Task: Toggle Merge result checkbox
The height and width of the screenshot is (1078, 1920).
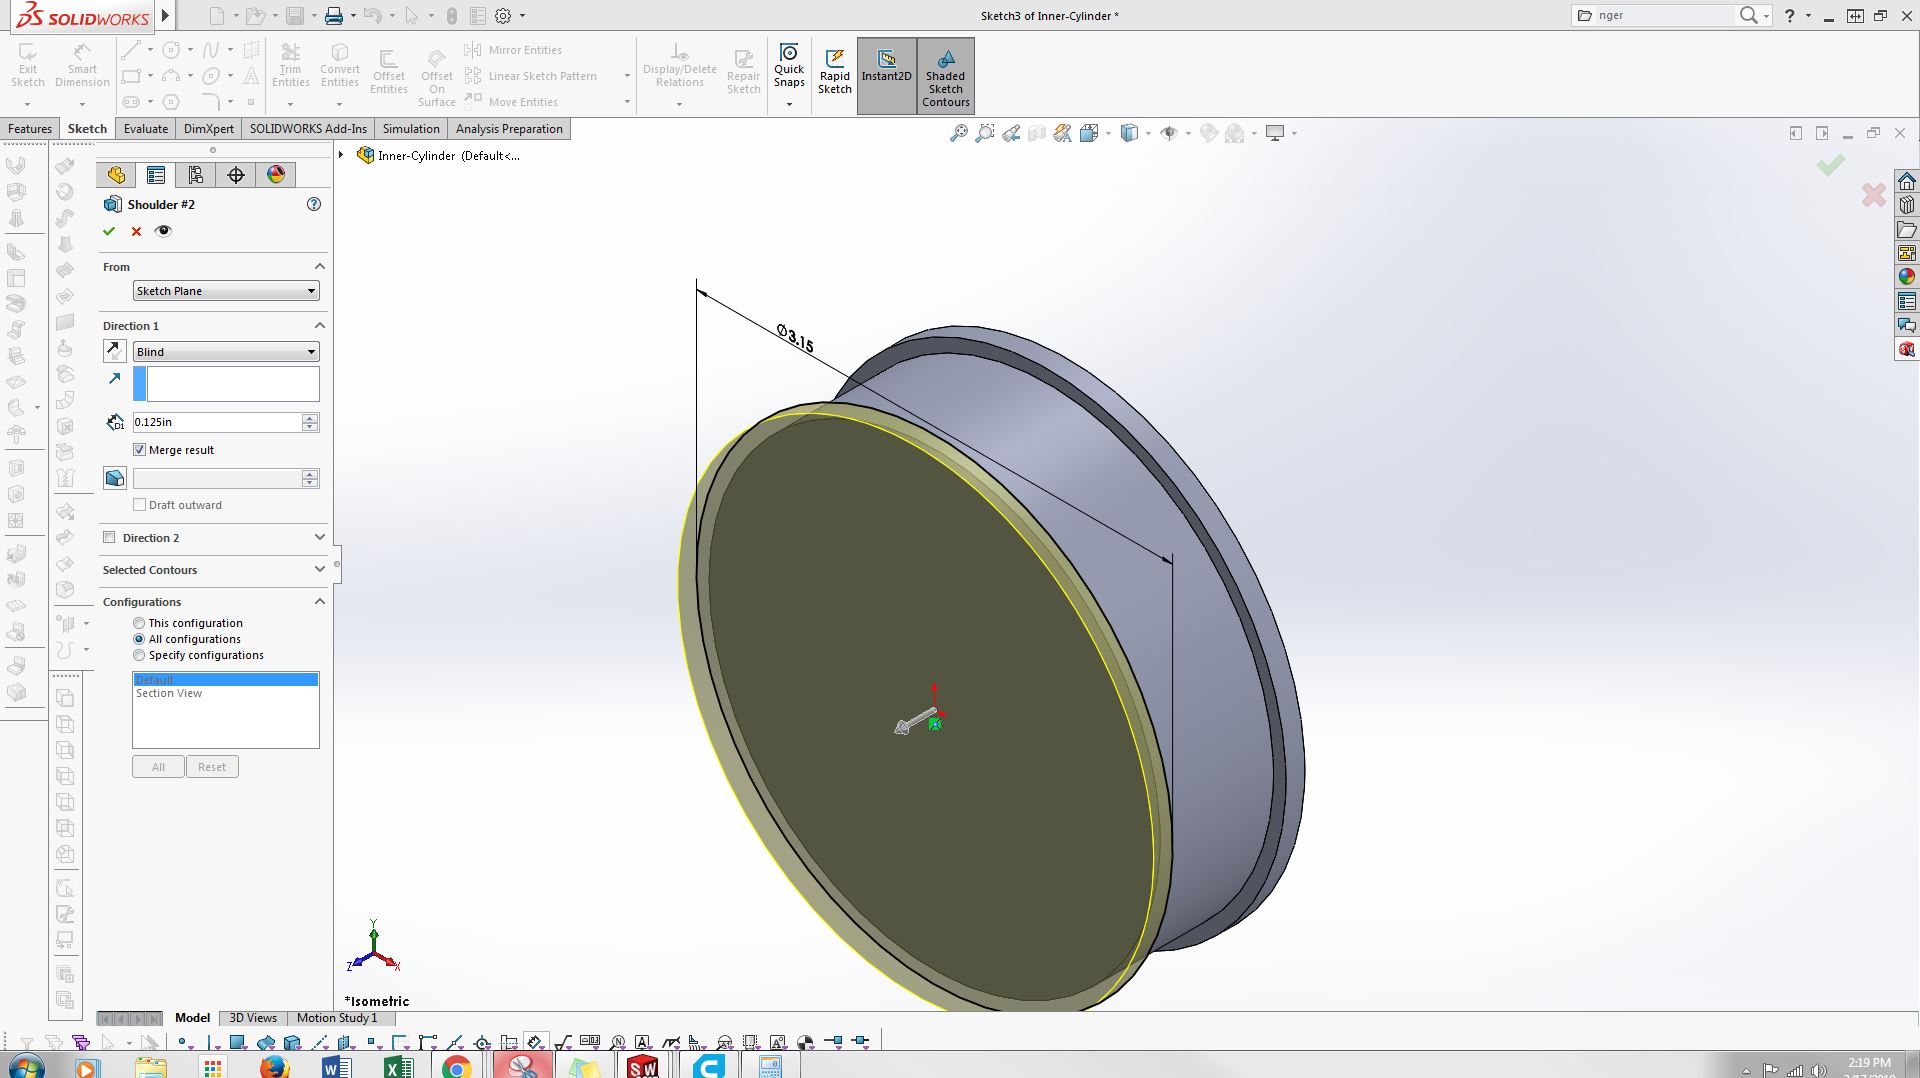Action: [x=140, y=450]
